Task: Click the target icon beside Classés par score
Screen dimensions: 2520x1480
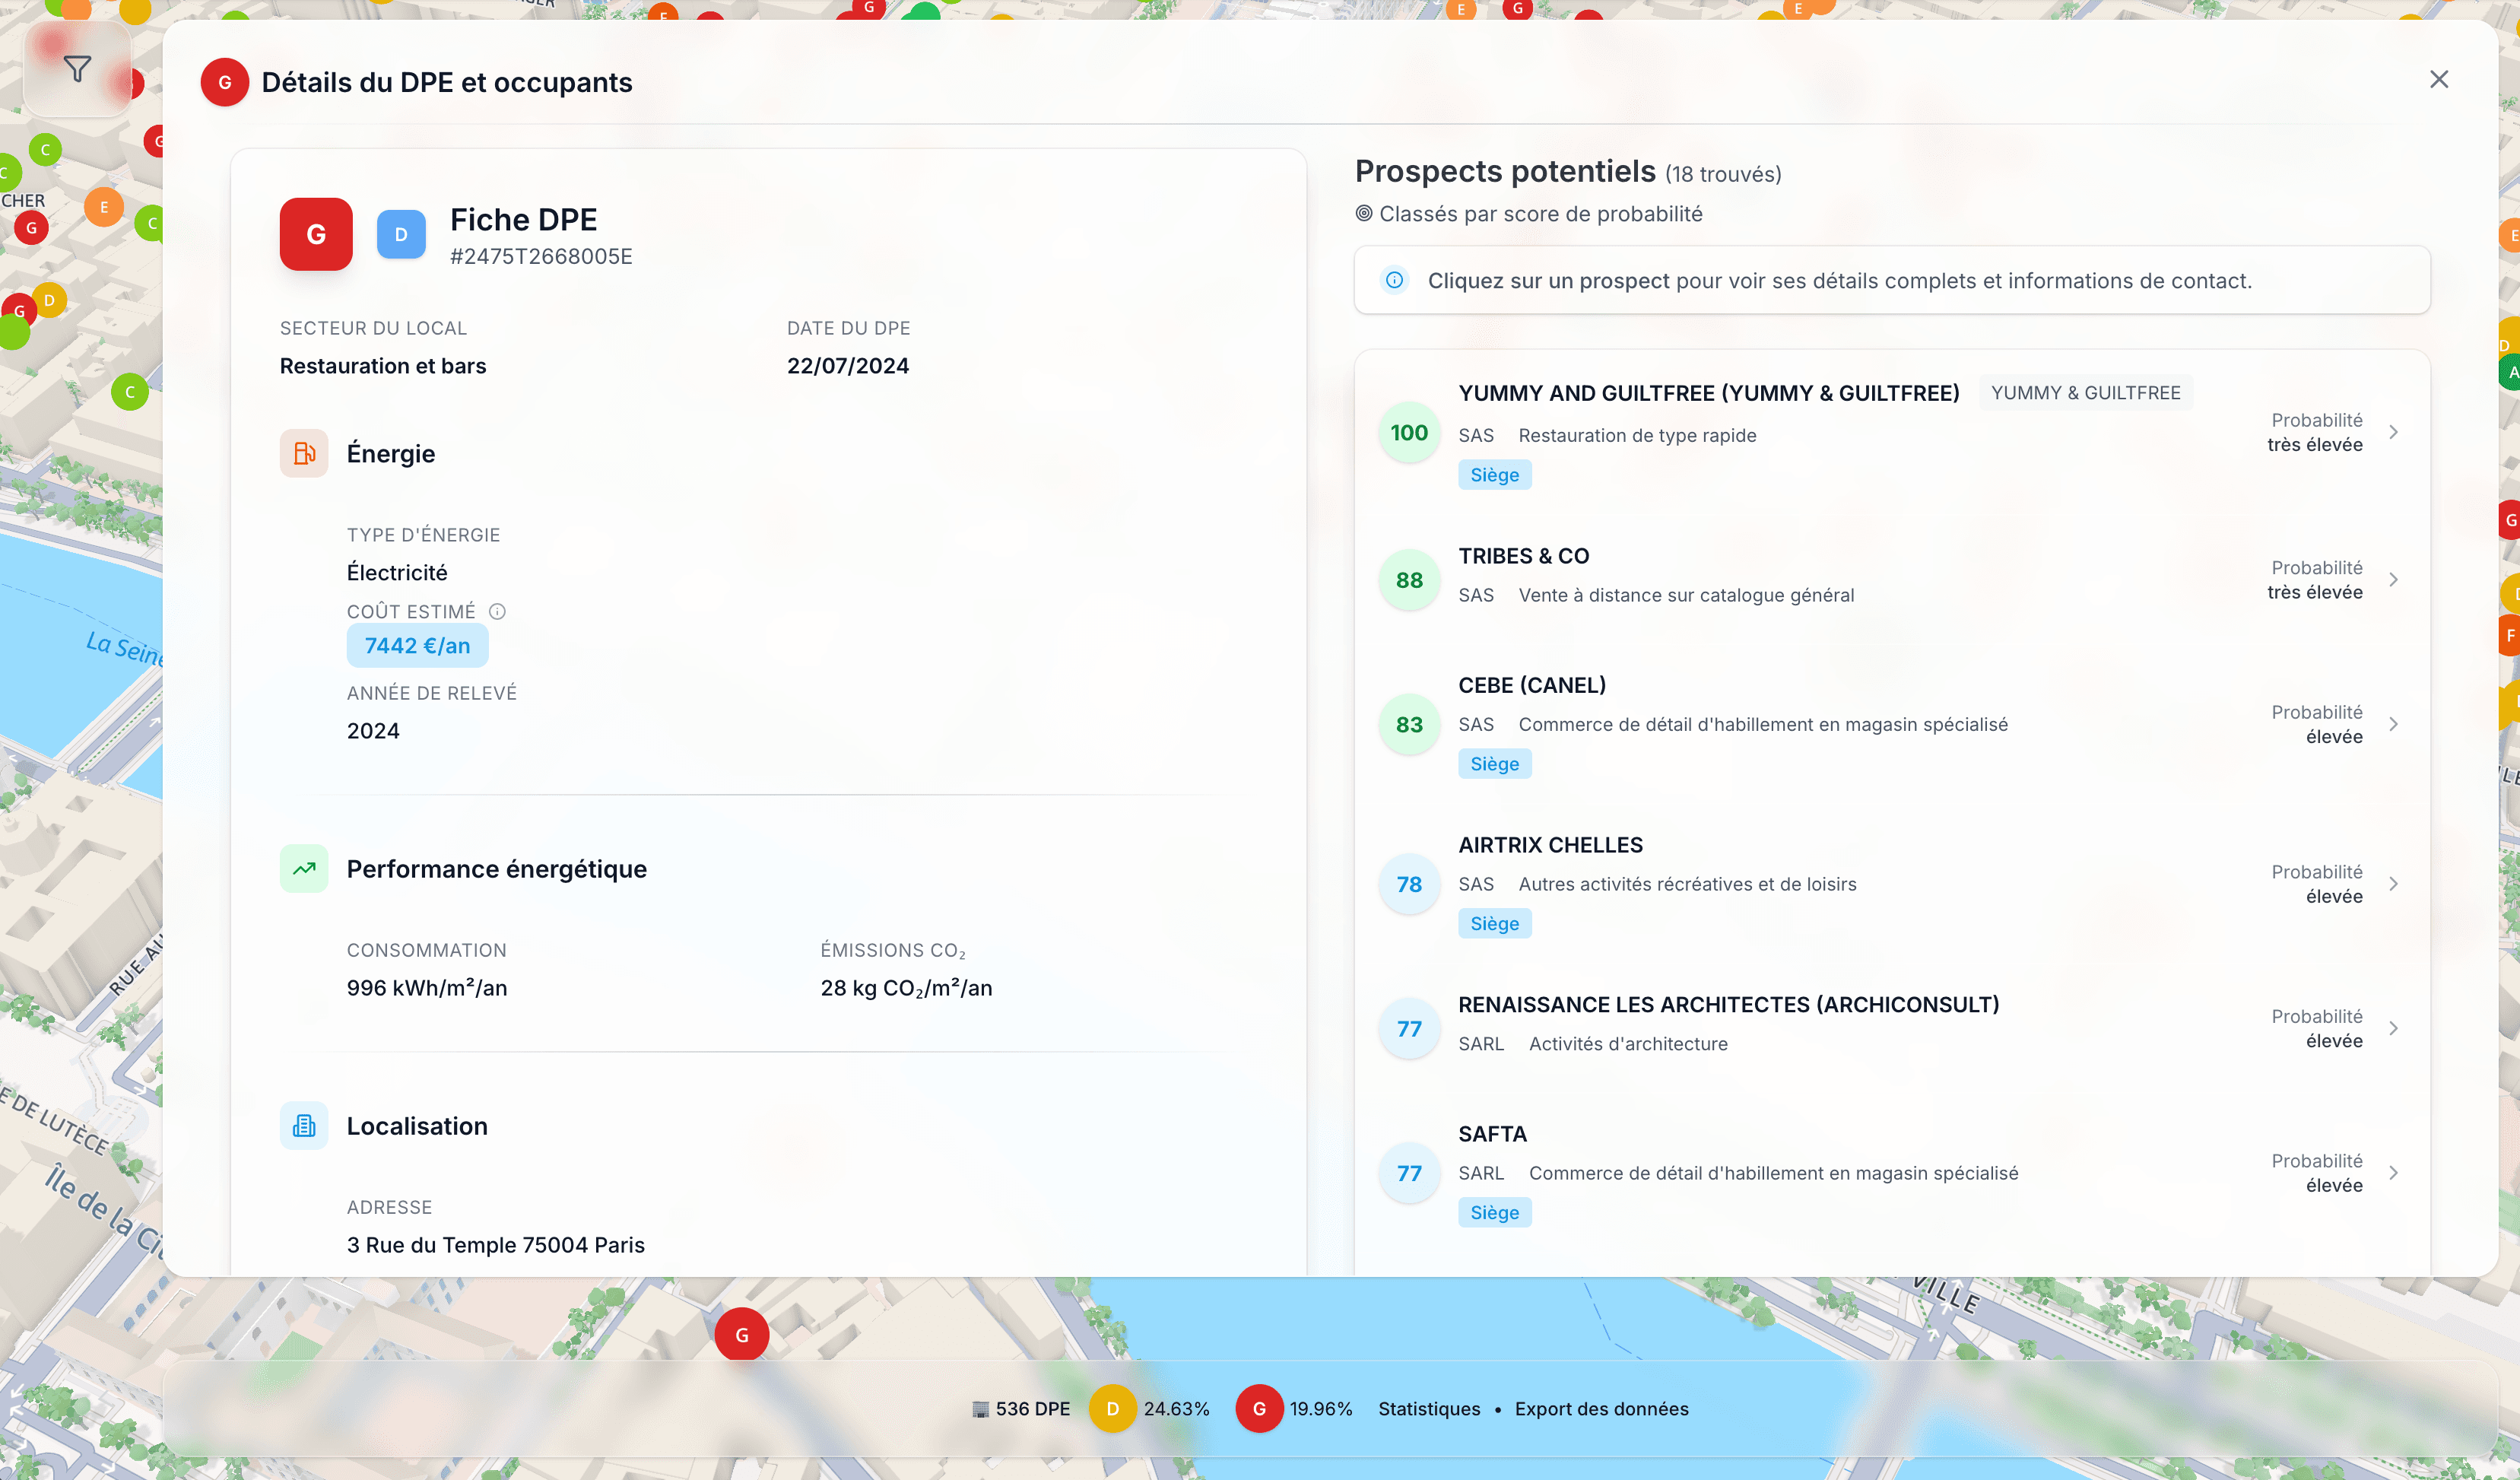Action: 1364,213
